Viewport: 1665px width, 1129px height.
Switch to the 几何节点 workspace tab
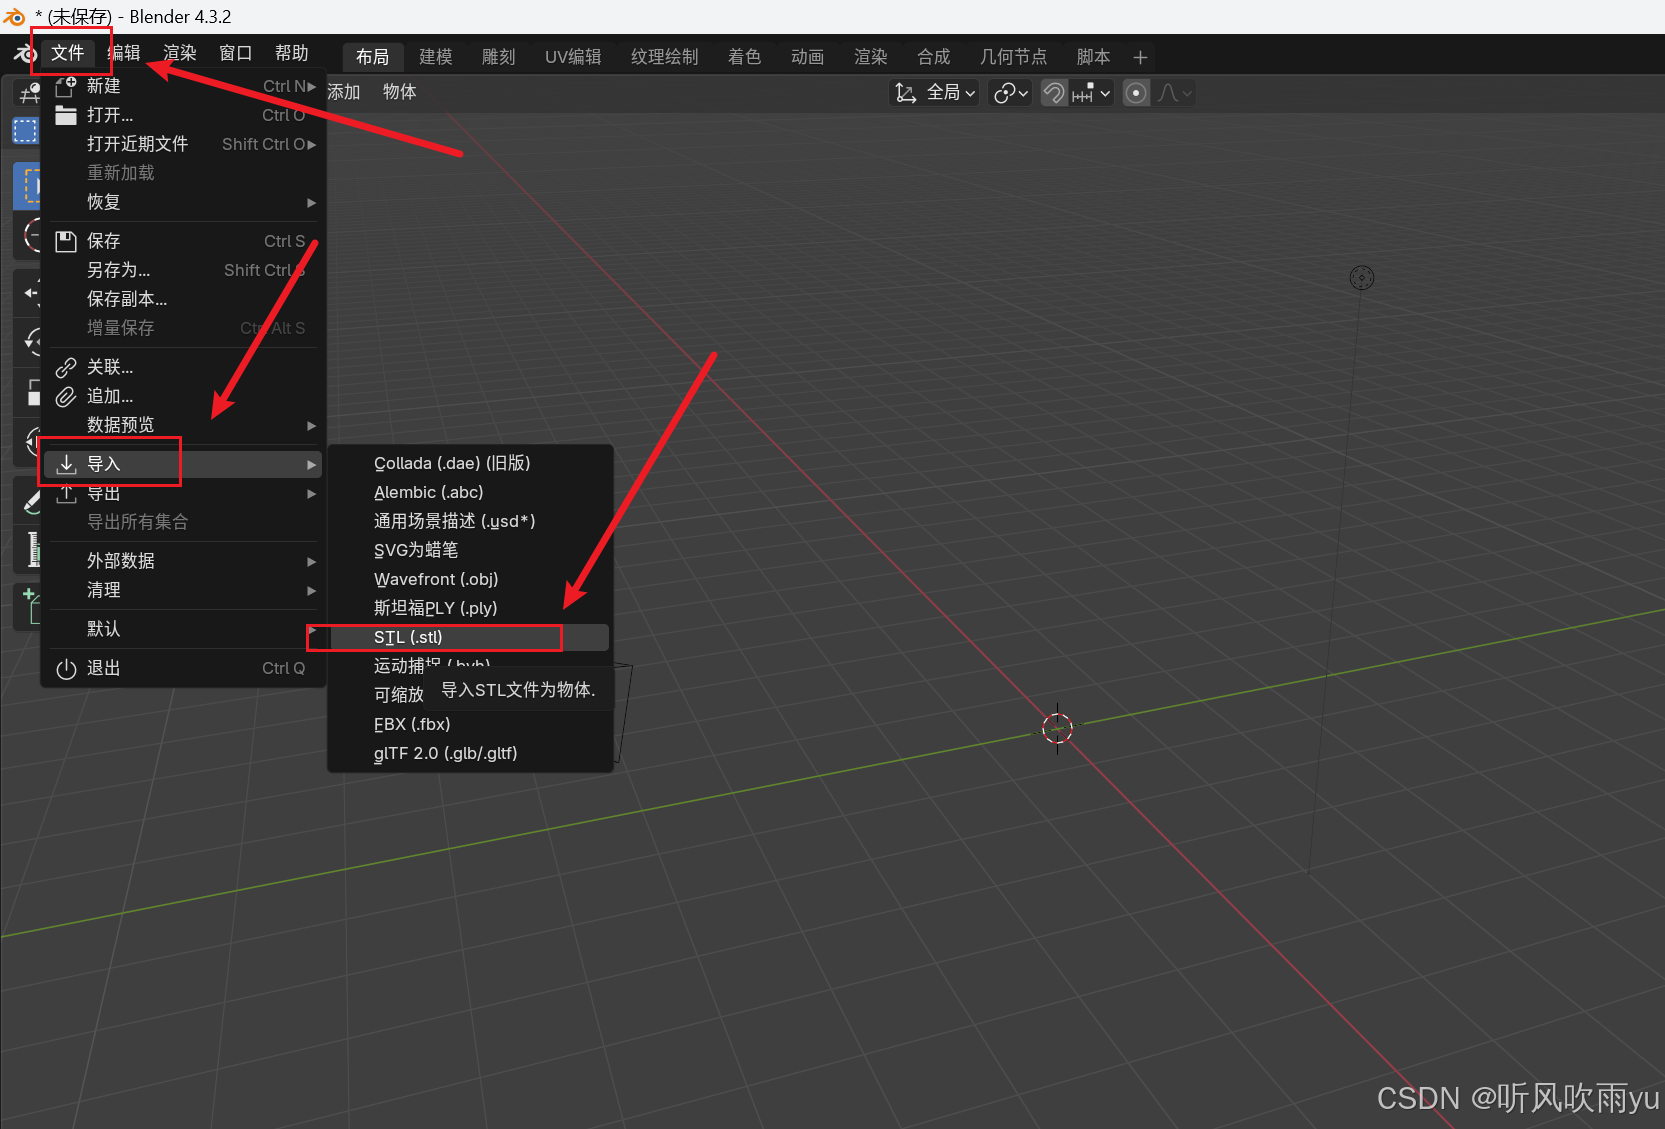(1013, 57)
